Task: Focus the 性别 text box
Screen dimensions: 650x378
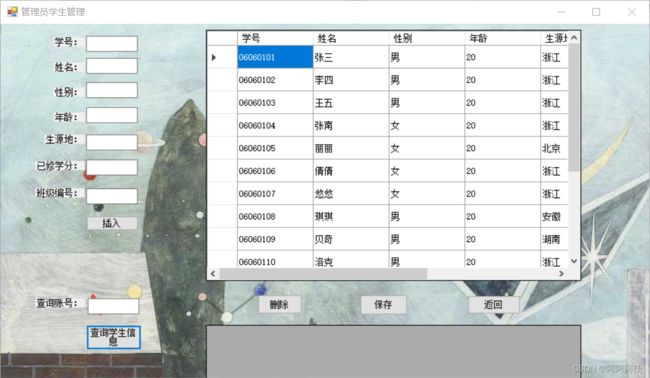Action: click(112, 90)
